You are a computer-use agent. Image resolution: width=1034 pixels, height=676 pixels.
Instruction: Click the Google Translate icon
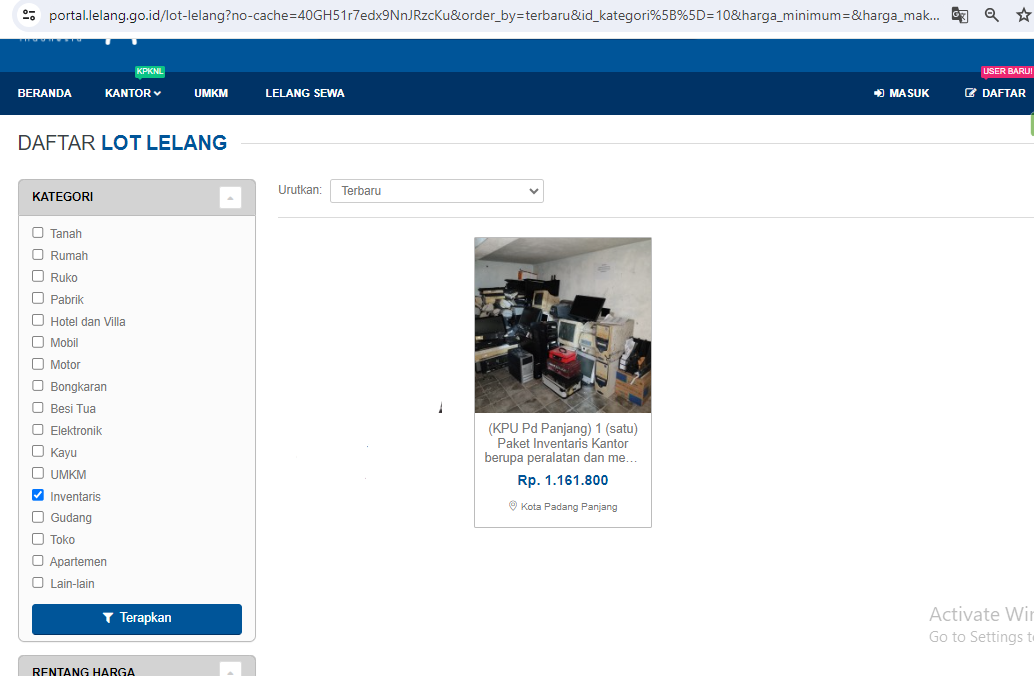click(959, 15)
